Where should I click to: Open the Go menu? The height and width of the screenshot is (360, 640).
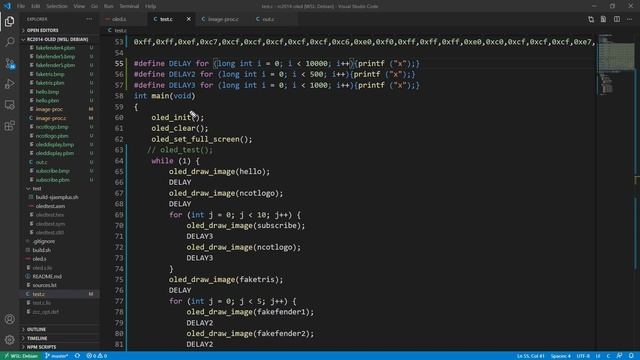pos(94,6)
